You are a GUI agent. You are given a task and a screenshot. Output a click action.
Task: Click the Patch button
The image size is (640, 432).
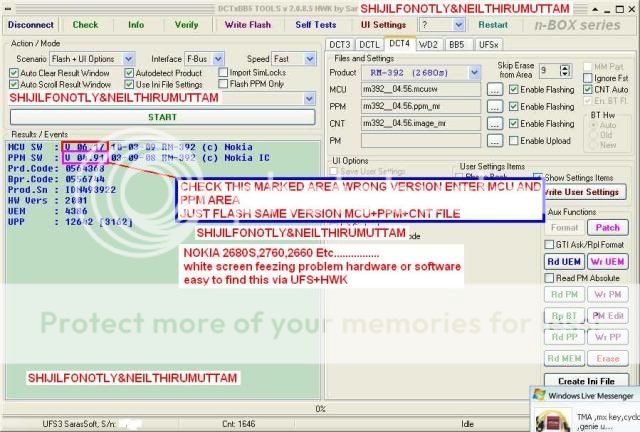point(607,227)
